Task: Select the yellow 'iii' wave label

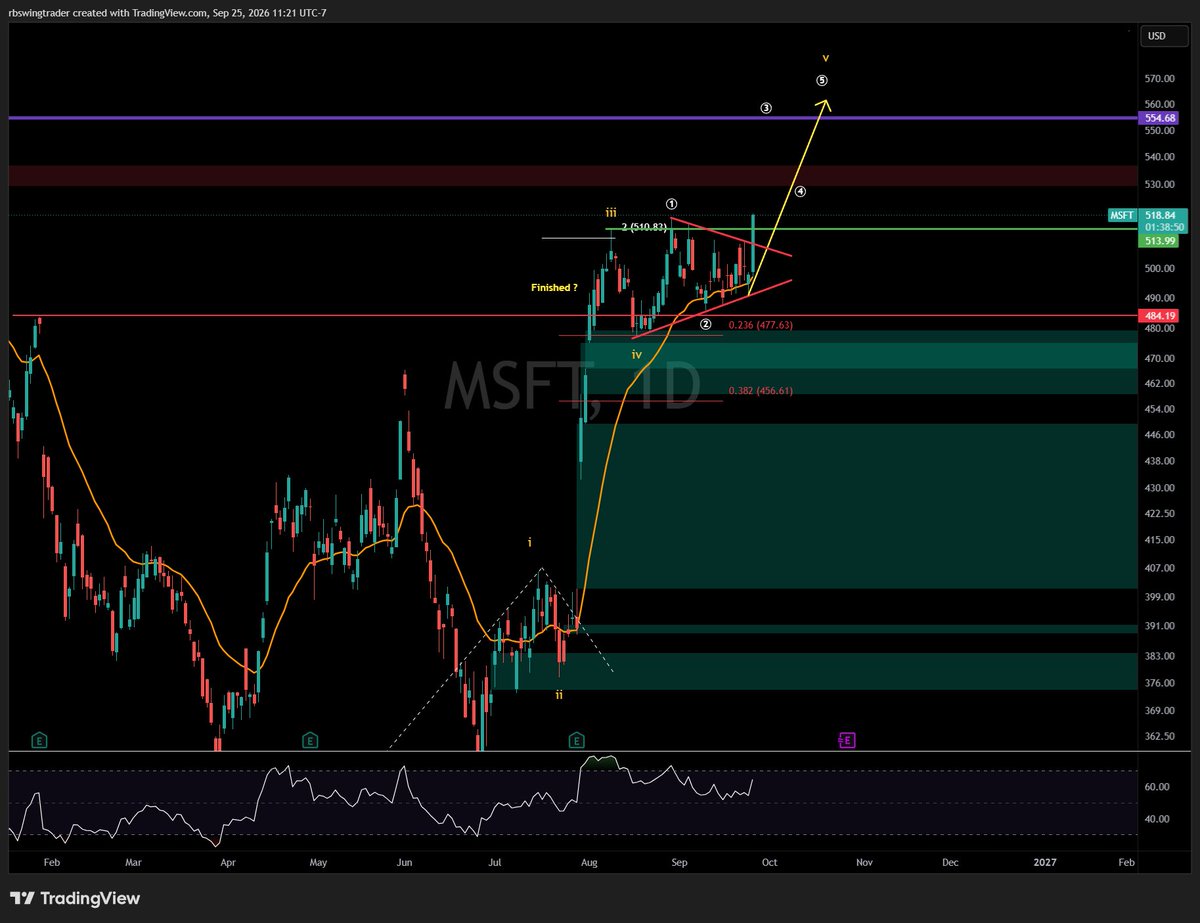Action: click(x=610, y=212)
